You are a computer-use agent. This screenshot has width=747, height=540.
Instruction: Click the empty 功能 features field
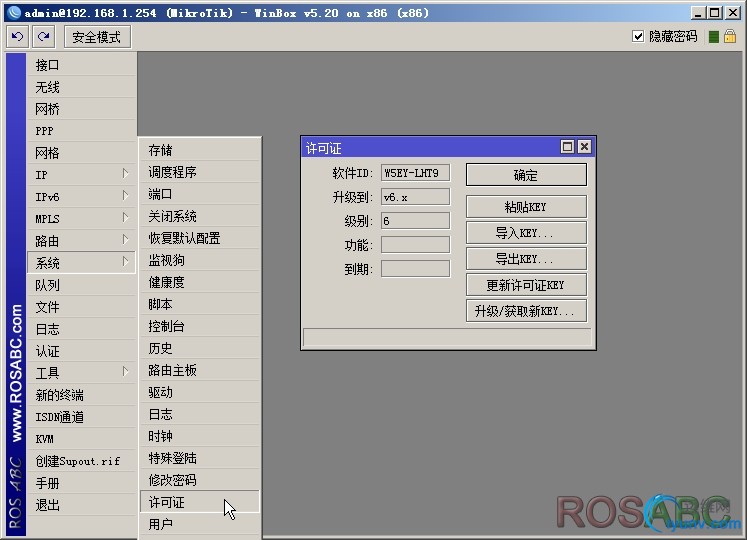[415, 245]
